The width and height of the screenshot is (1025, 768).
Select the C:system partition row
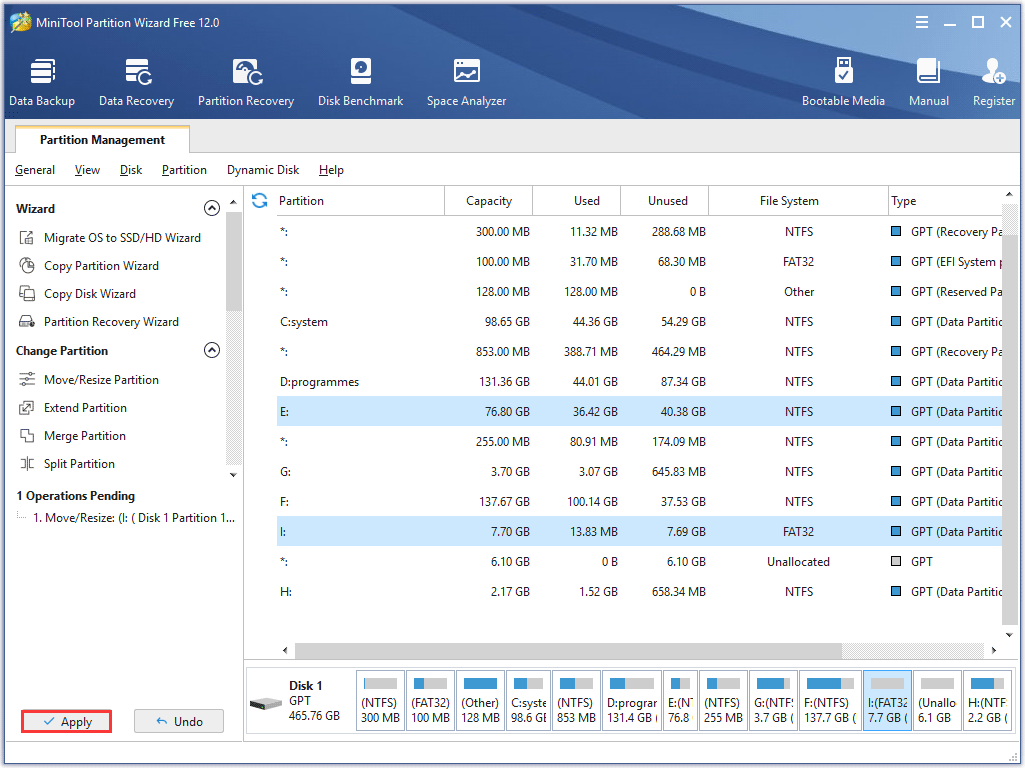click(639, 322)
